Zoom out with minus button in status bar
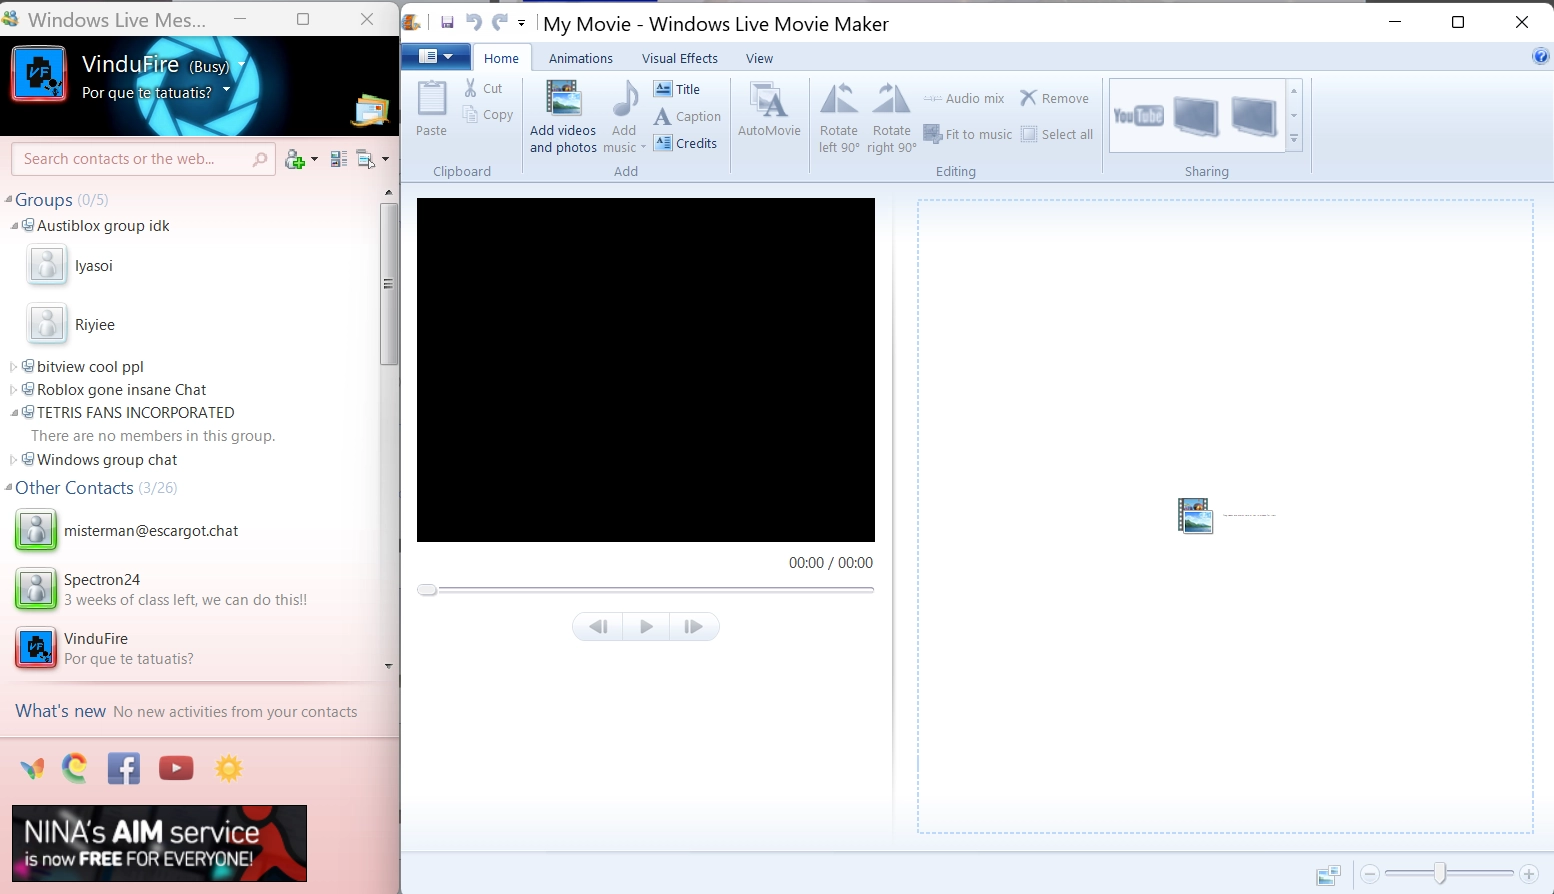Image resolution: width=1554 pixels, height=894 pixels. point(1370,875)
